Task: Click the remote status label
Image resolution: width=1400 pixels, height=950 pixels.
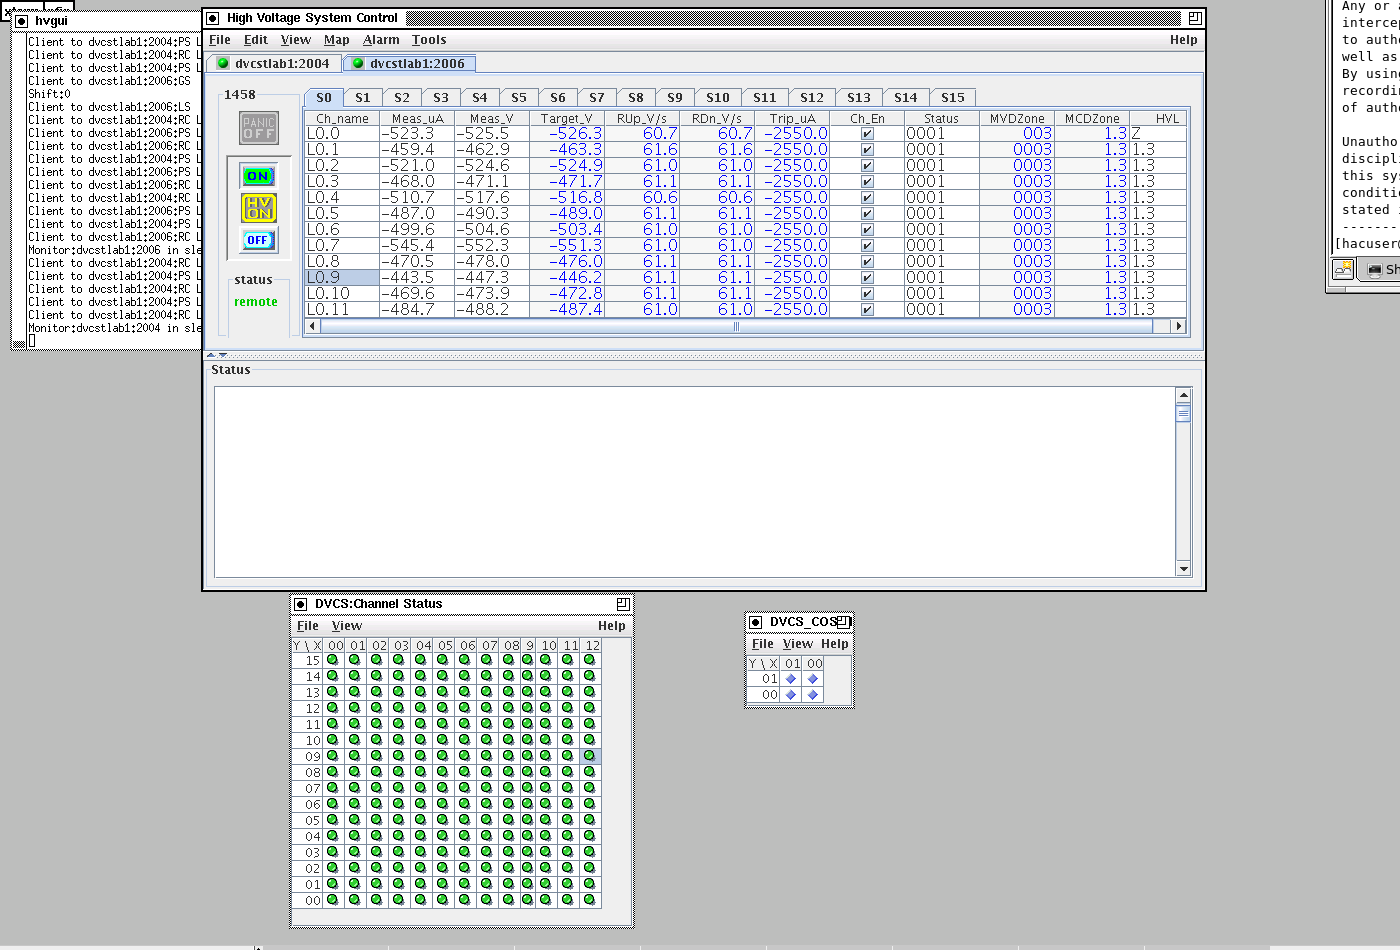Action: tap(256, 302)
